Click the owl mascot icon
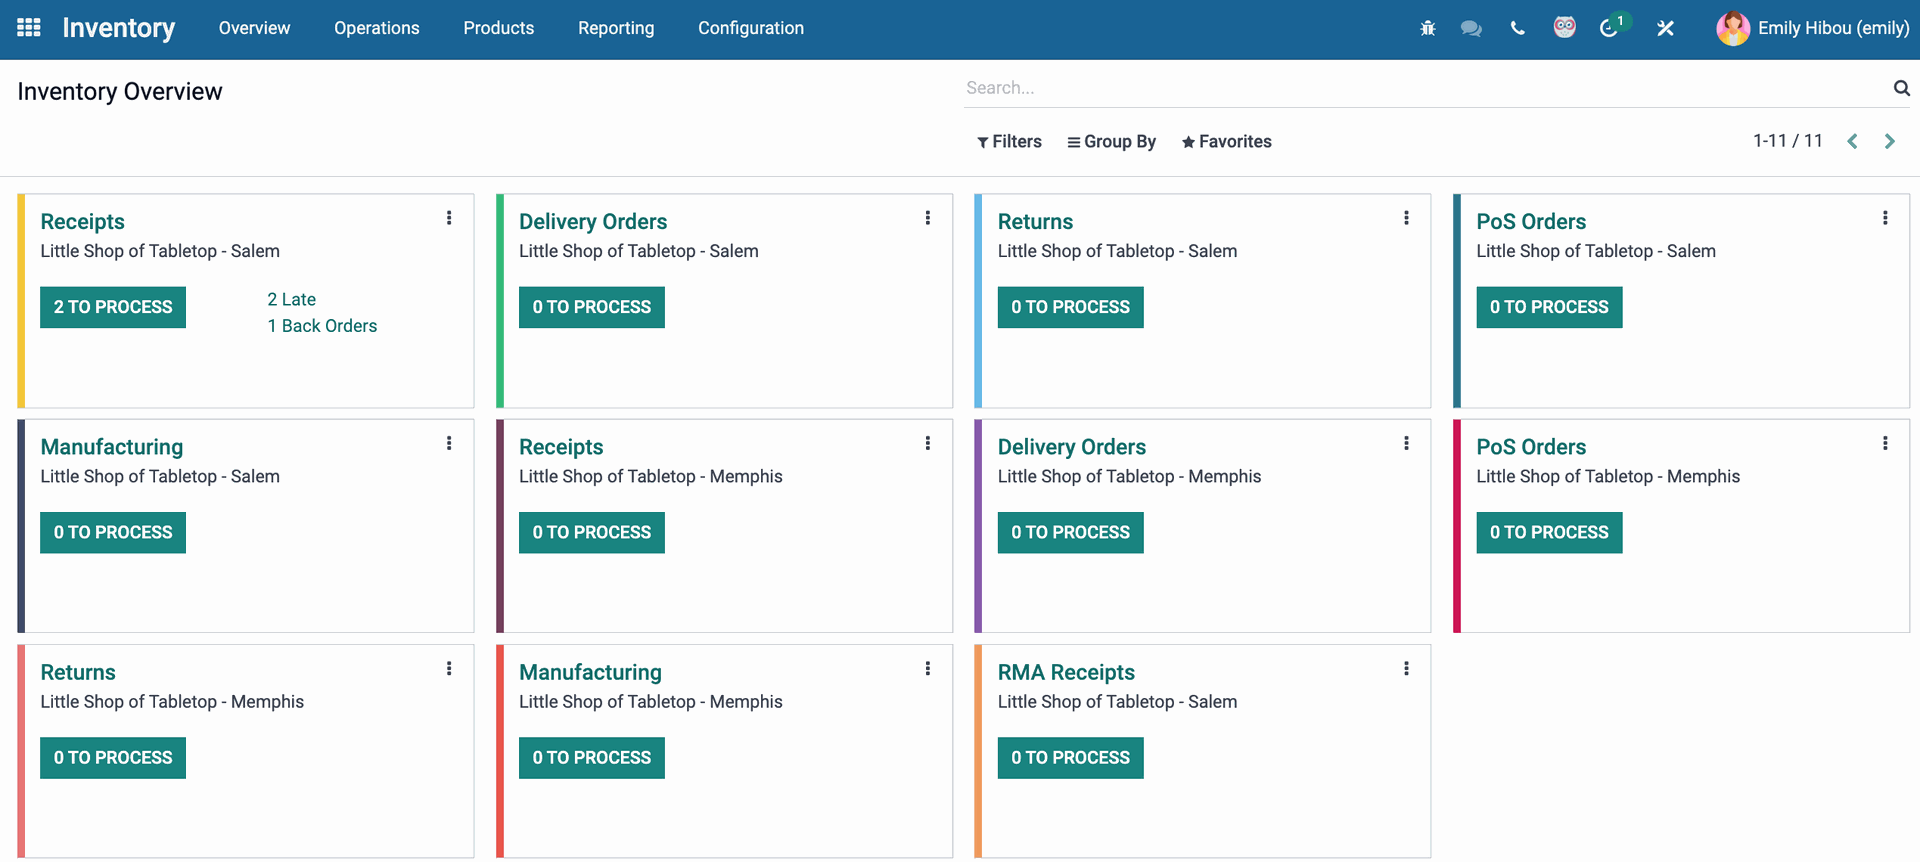This screenshot has width=1920, height=862. tap(1564, 27)
